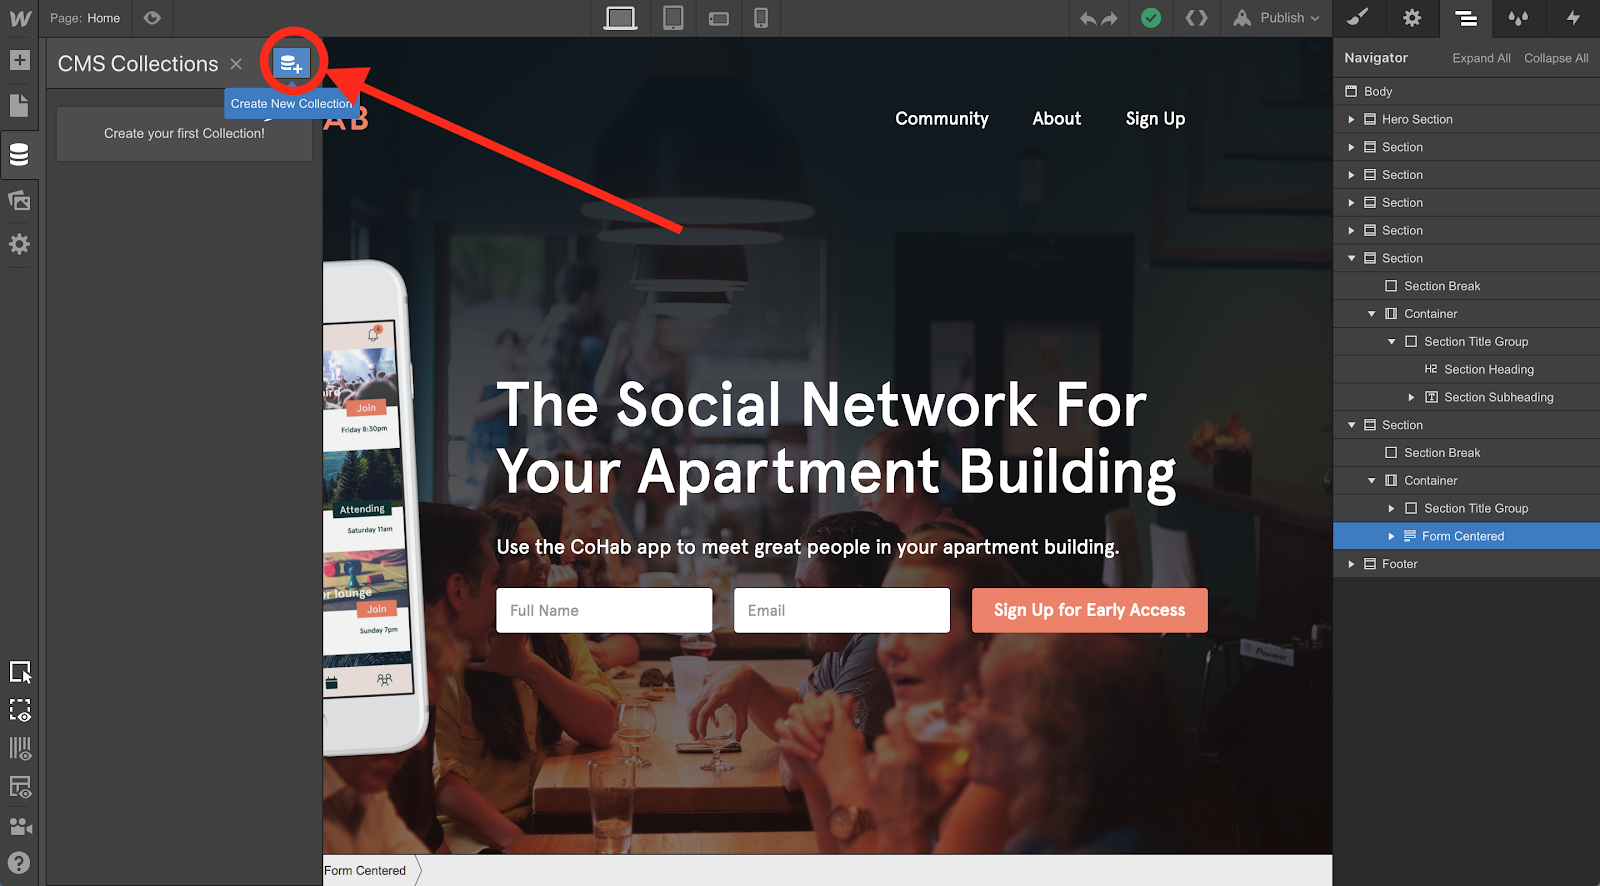Open the Add Elements panel

[19, 60]
